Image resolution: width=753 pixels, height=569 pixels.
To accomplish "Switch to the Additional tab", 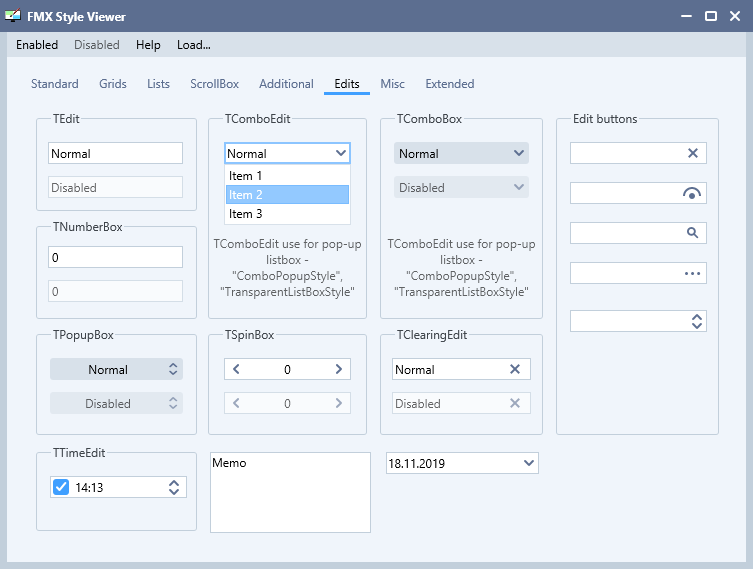I will point(286,84).
